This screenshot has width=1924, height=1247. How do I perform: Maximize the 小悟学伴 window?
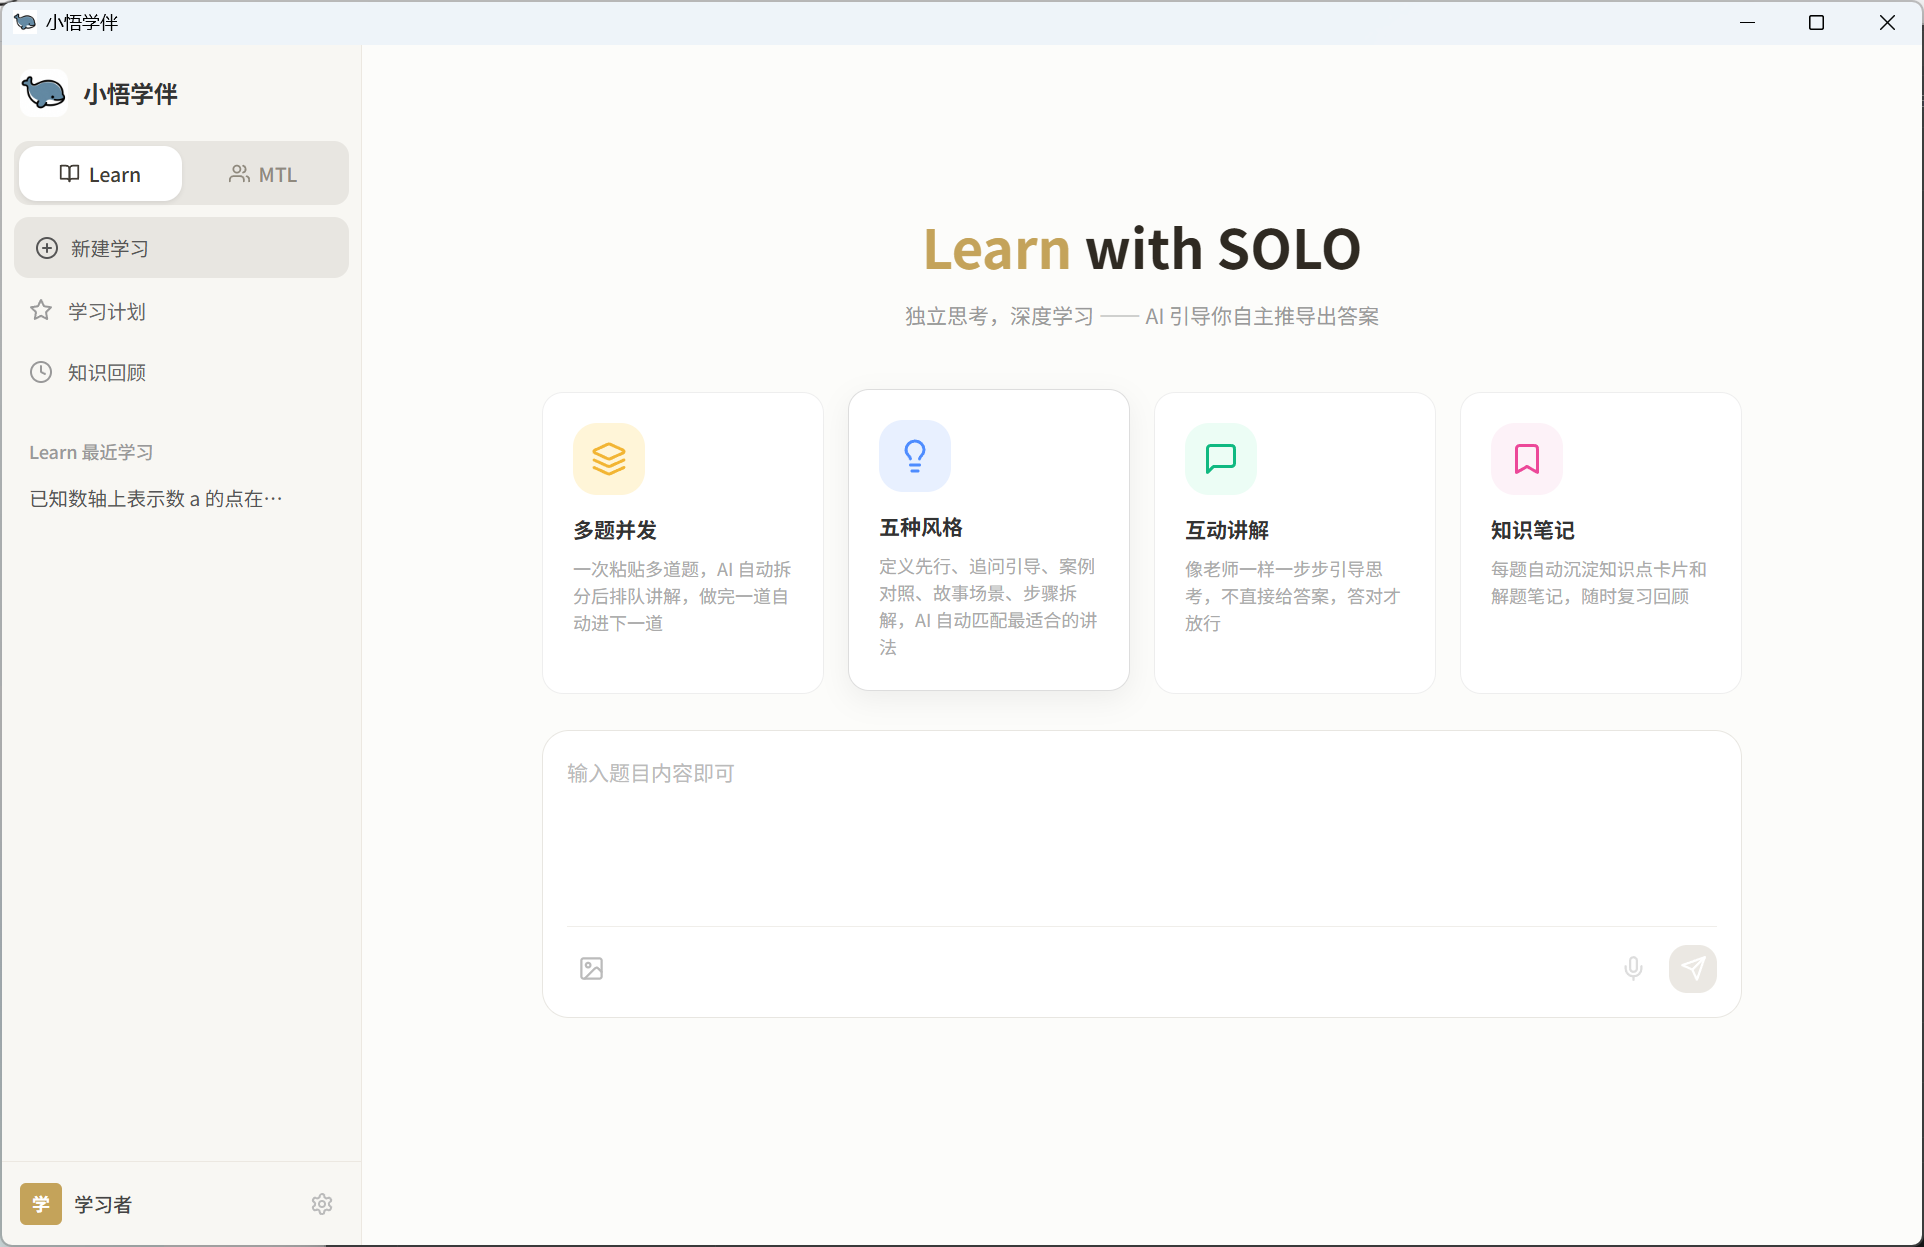pyautogui.click(x=1817, y=22)
